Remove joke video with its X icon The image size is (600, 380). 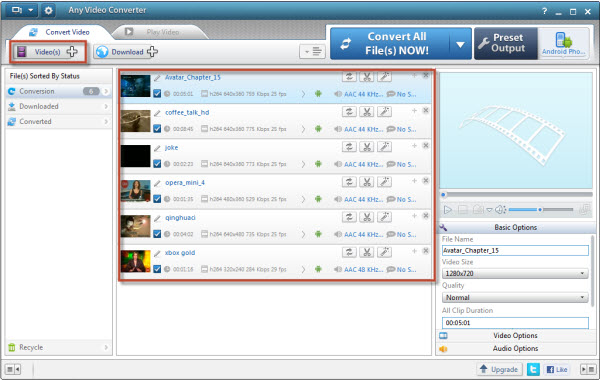click(x=426, y=145)
